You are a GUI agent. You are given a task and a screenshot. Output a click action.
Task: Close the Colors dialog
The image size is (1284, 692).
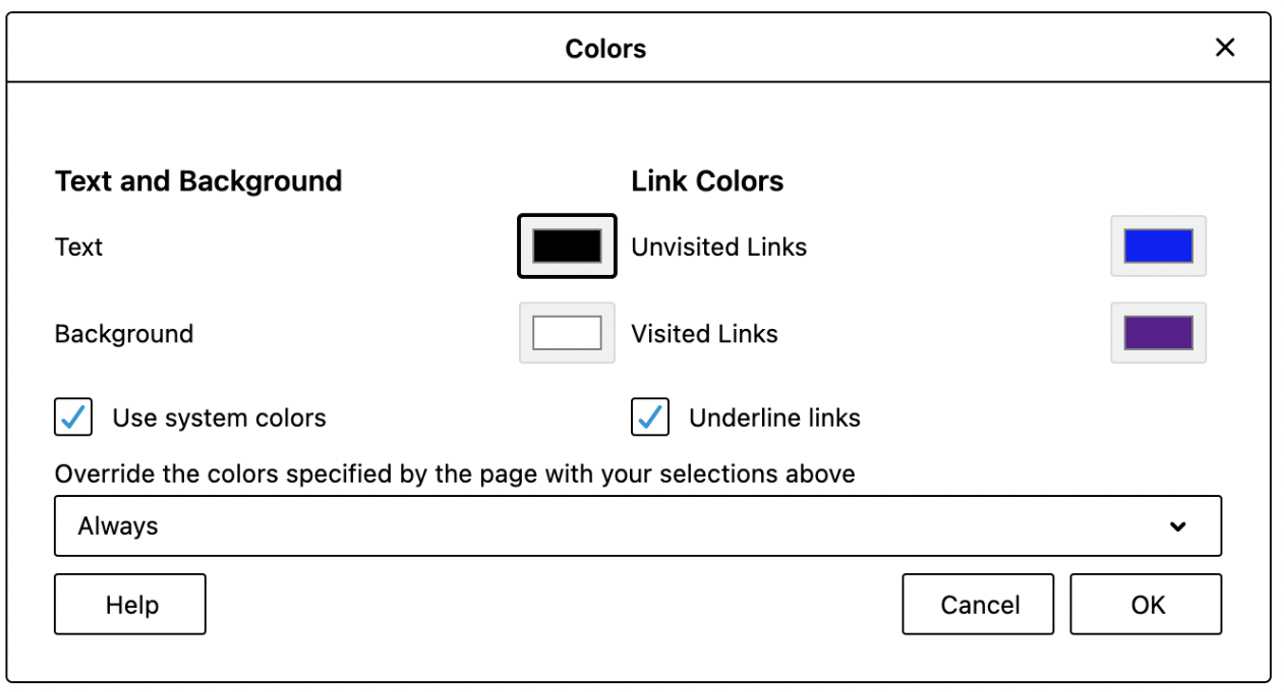point(1225,47)
